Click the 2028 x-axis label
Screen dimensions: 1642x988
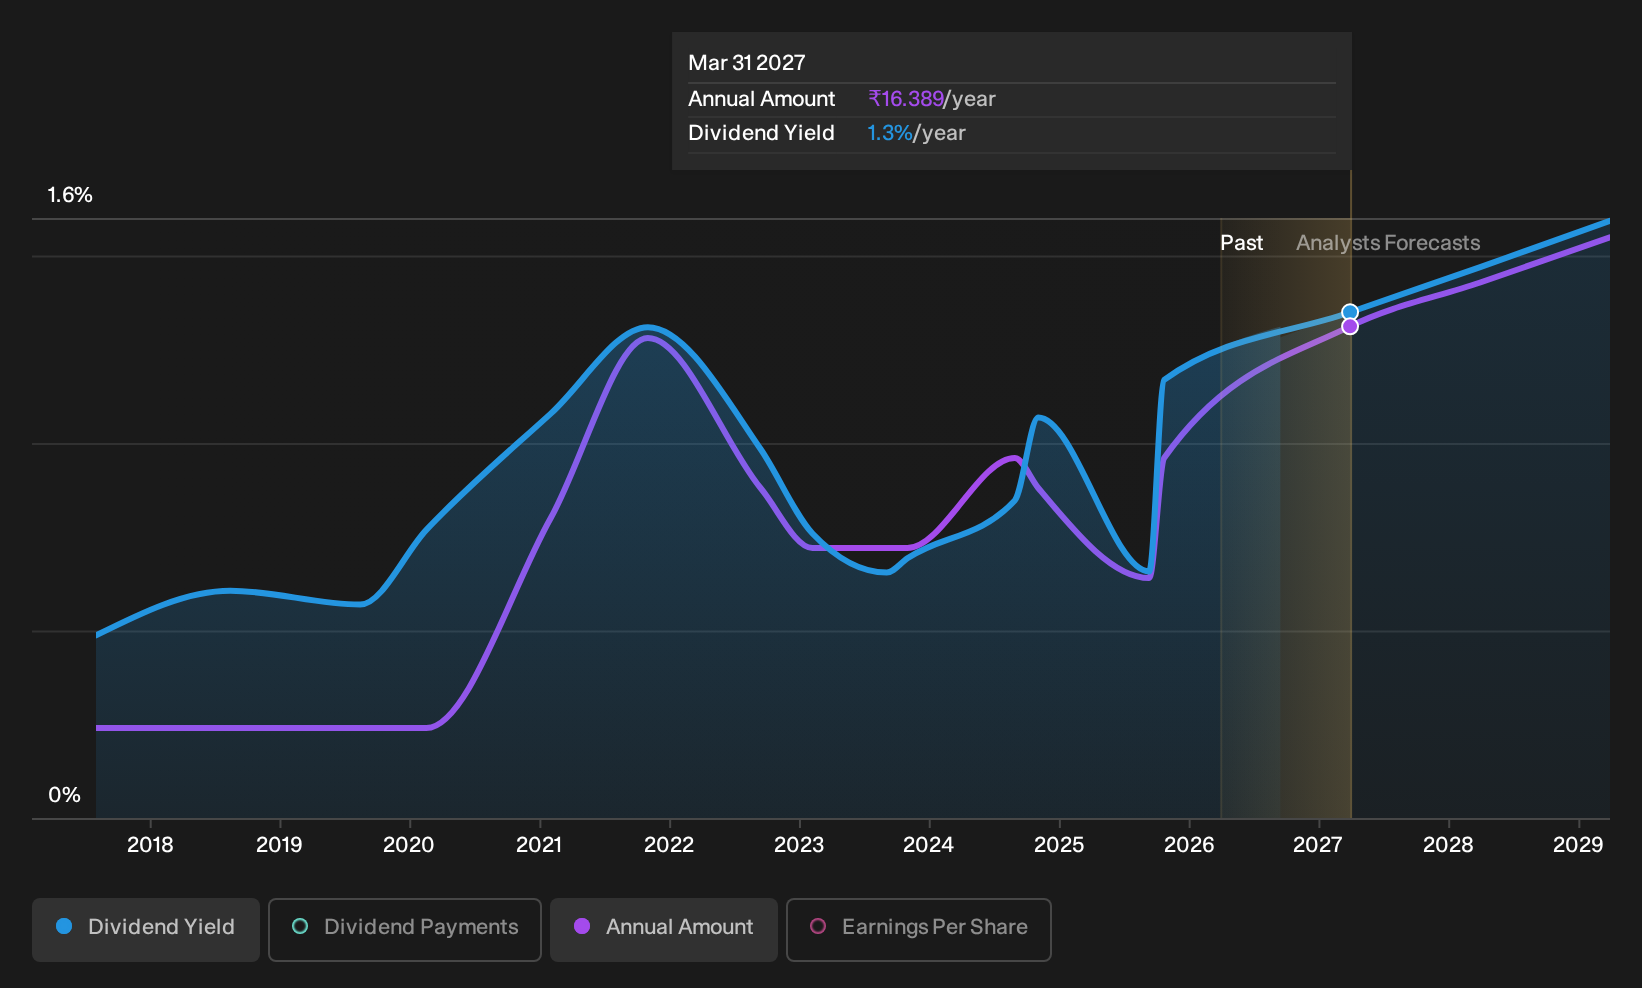click(1448, 845)
